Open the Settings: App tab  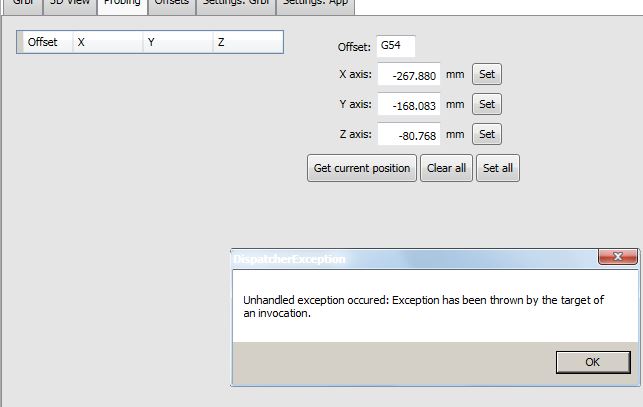coord(314,4)
